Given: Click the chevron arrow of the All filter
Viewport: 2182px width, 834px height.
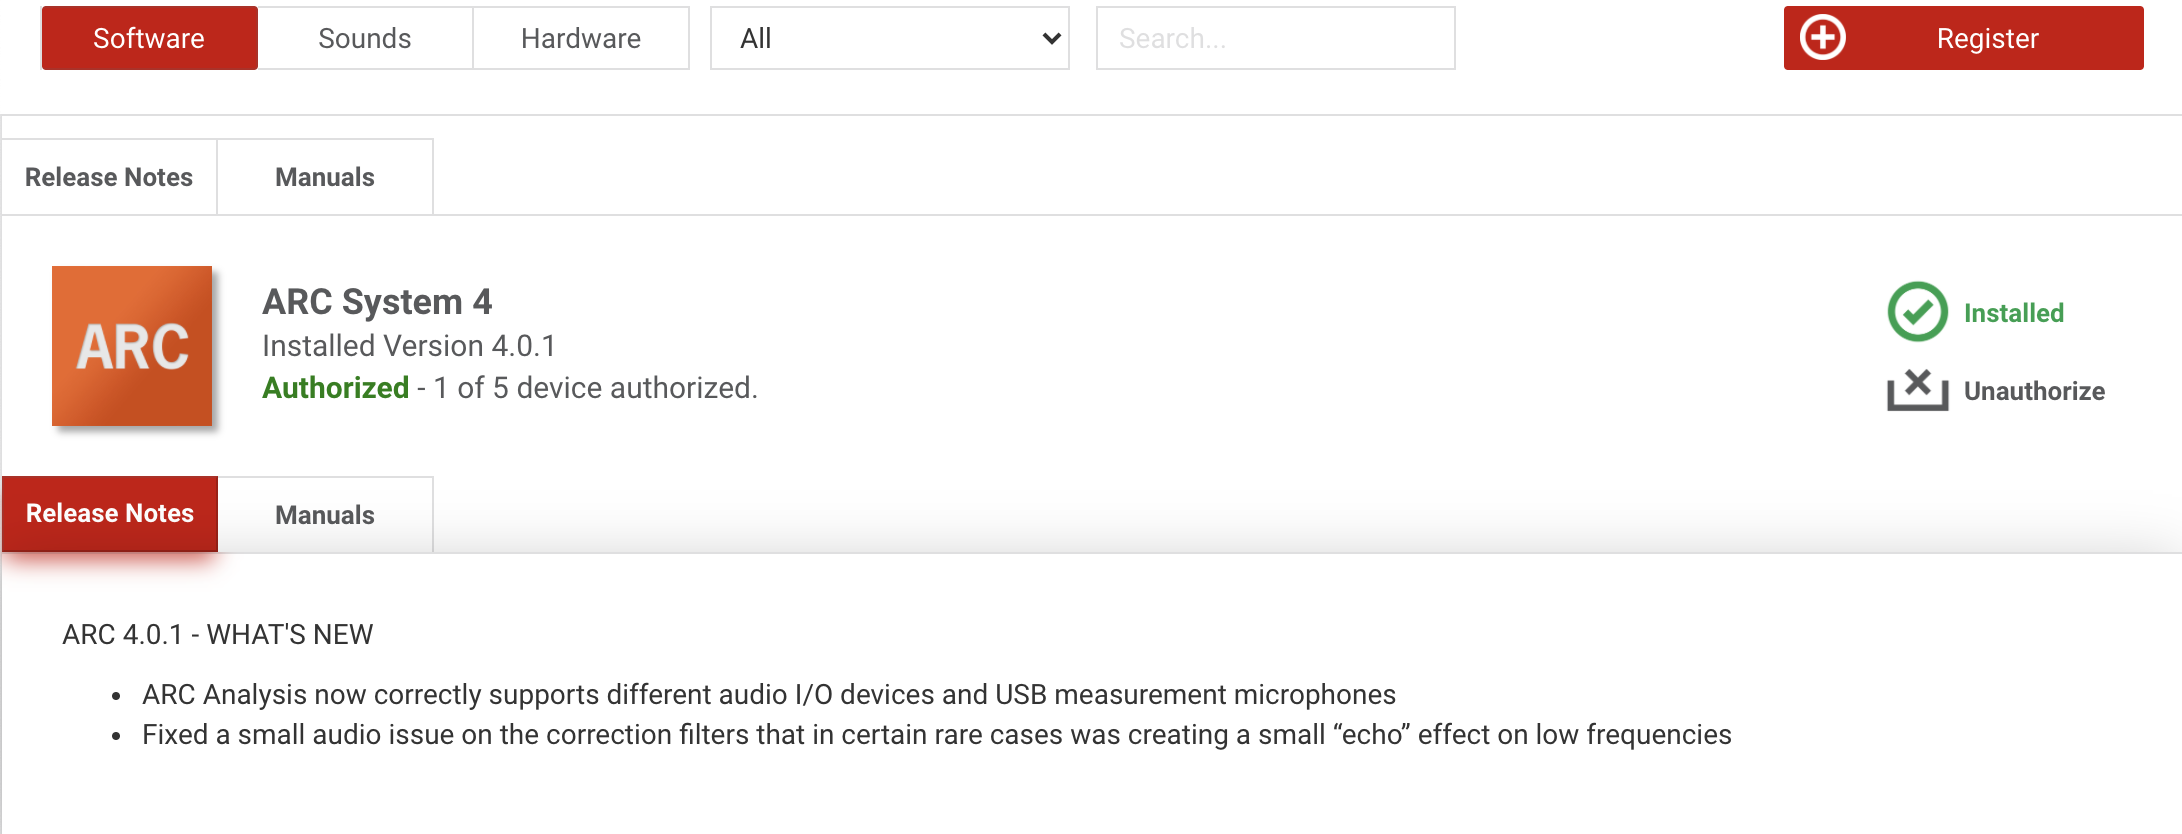Looking at the screenshot, I should [1050, 38].
